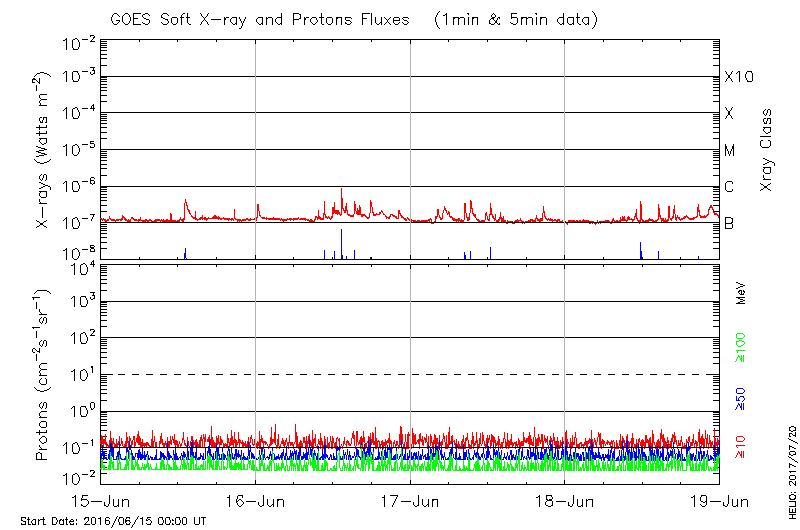Viewport: 800px width, 530px height.
Task: Select the 19-Jun date label
Action: 718,500
